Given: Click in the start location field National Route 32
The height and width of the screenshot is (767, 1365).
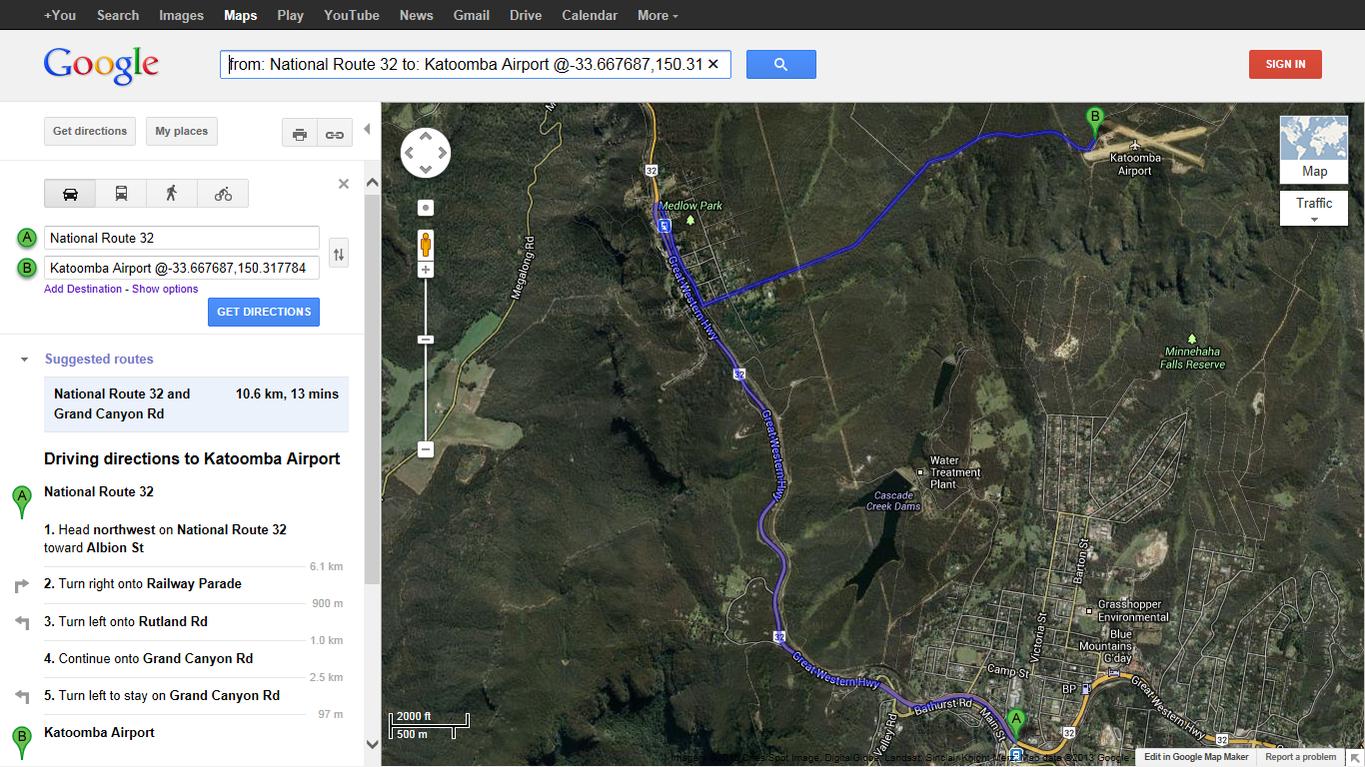Looking at the screenshot, I should [x=182, y=238].
